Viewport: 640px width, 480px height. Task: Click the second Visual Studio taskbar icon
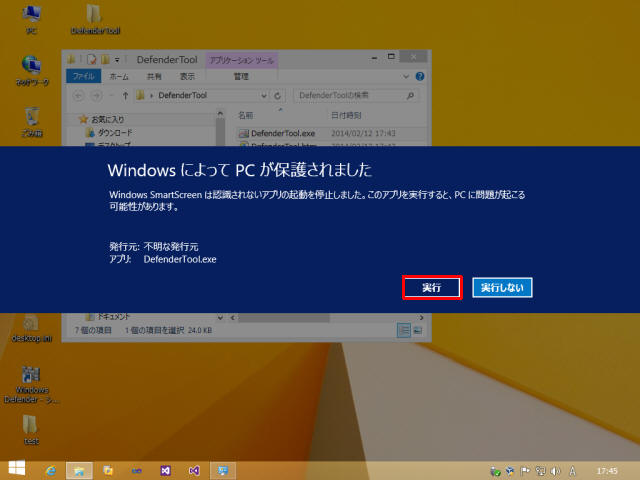[x=194, y=471]
